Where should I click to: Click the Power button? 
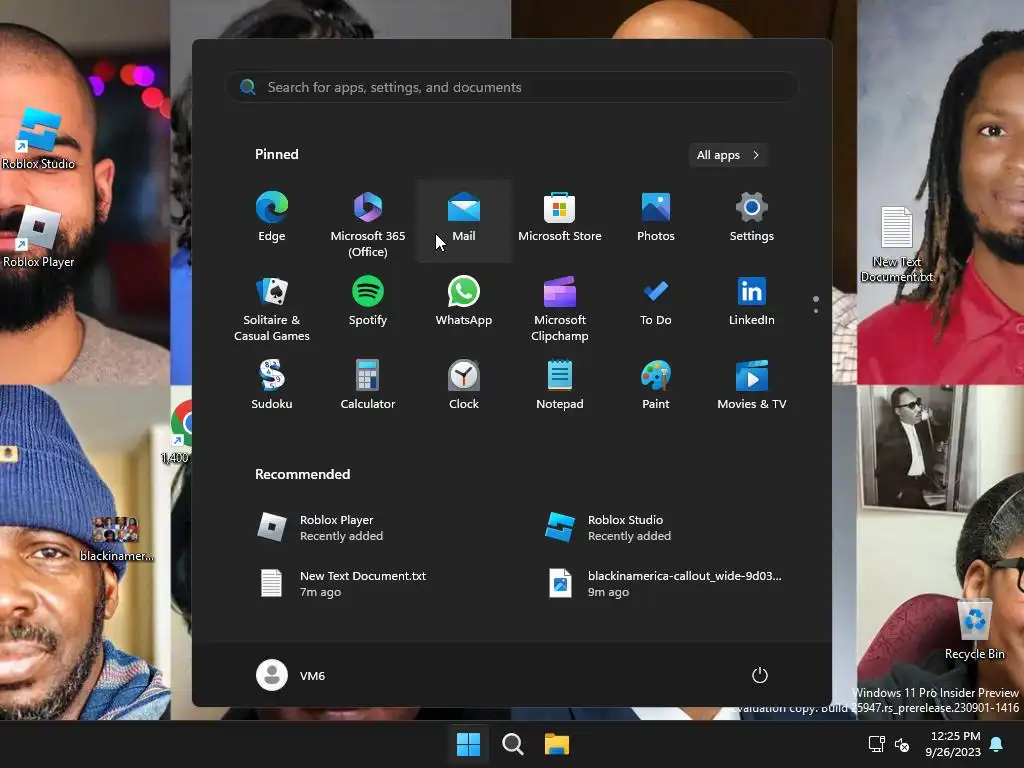760,675
